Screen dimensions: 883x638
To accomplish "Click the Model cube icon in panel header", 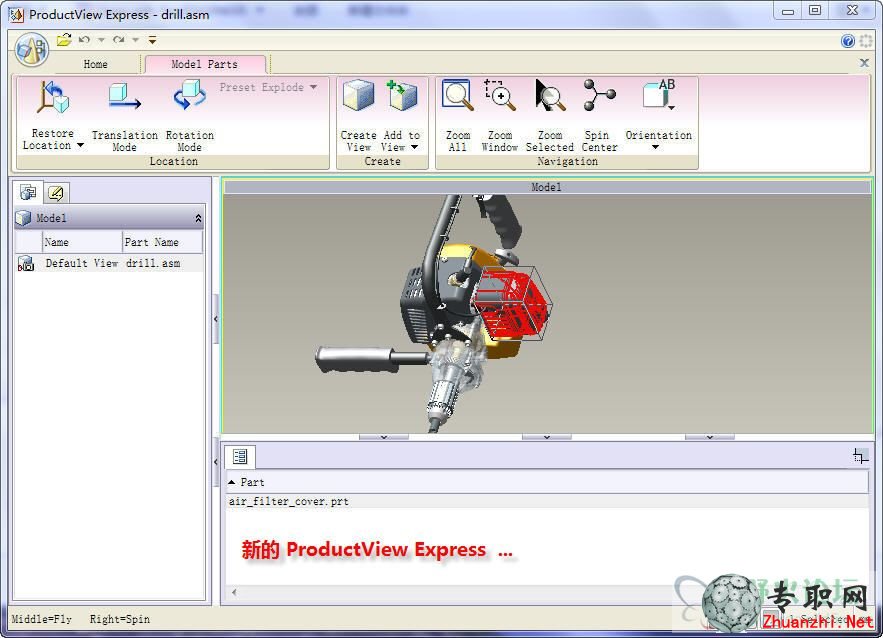I will [x=24, y=218].
